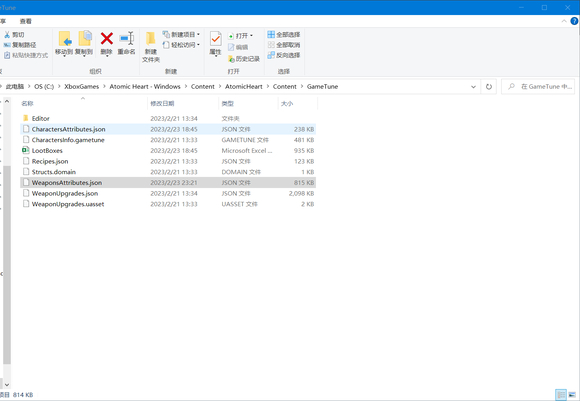This screenshot has width=580, height=401.
Task: Select WeaponUpgrades.uasset file
Action: click(168, 204)
